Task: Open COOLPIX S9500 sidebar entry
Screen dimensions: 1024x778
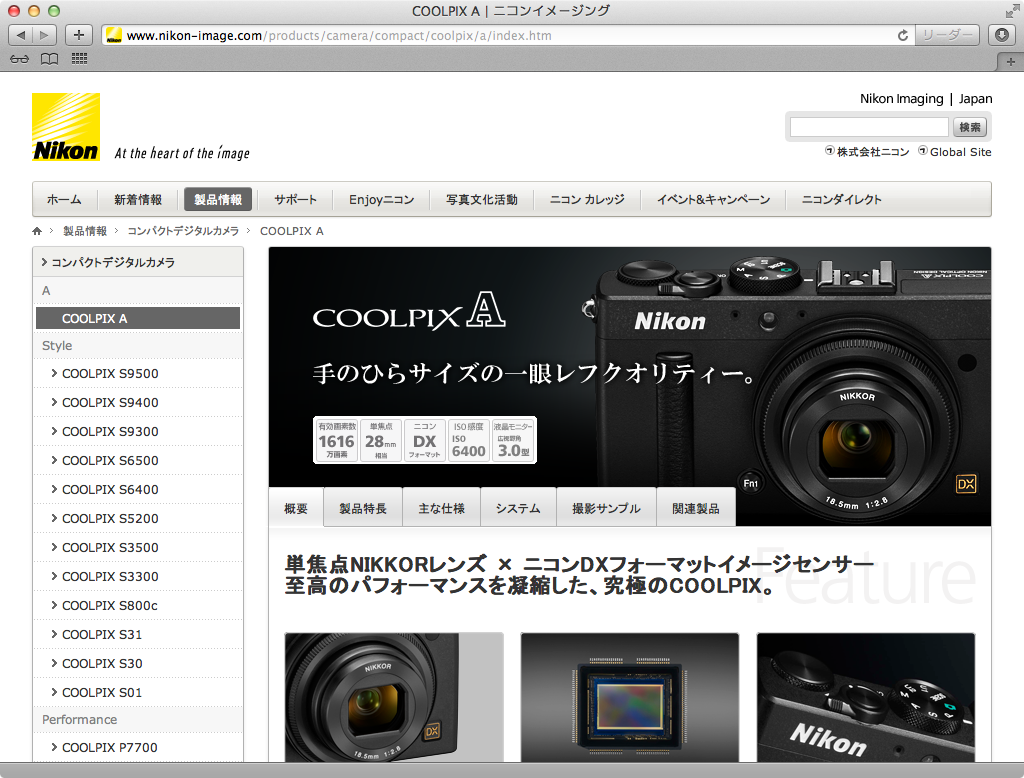Action: (138, 374)
